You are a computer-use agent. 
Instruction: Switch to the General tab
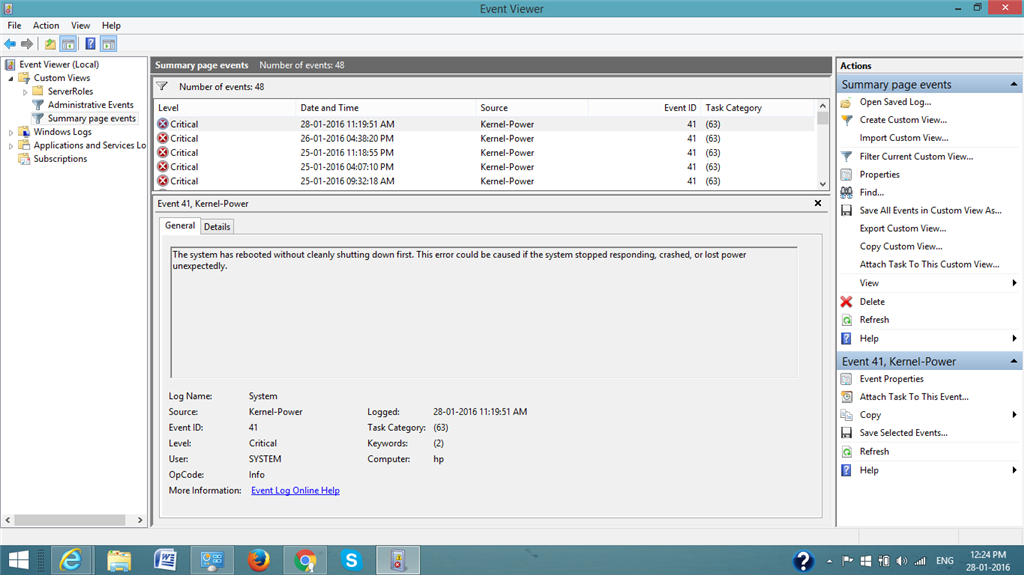180,225
